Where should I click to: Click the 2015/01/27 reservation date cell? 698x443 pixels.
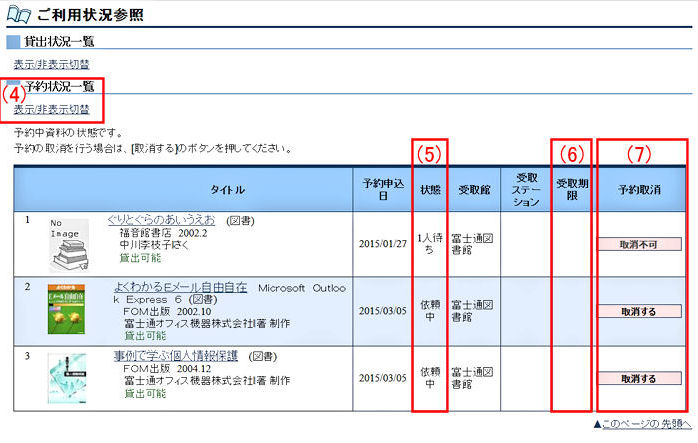(x=383, y=241)
